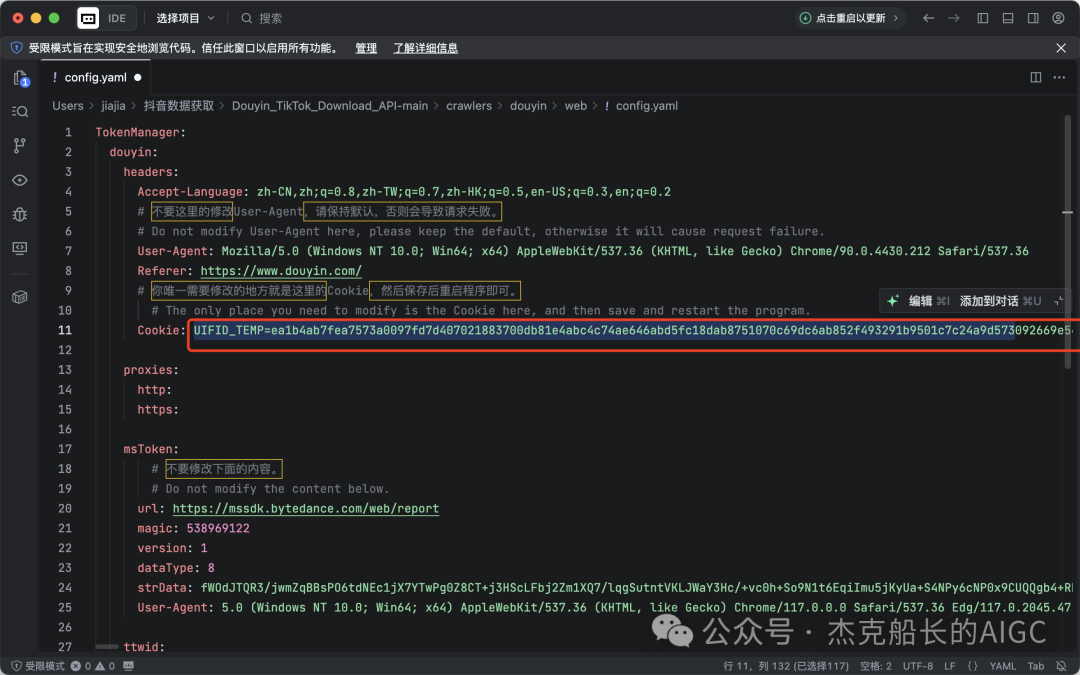The width and height of the screenshot is (1080, 675).
Task: Click the TokenManager key on line 1
Action: coord(138,132)
